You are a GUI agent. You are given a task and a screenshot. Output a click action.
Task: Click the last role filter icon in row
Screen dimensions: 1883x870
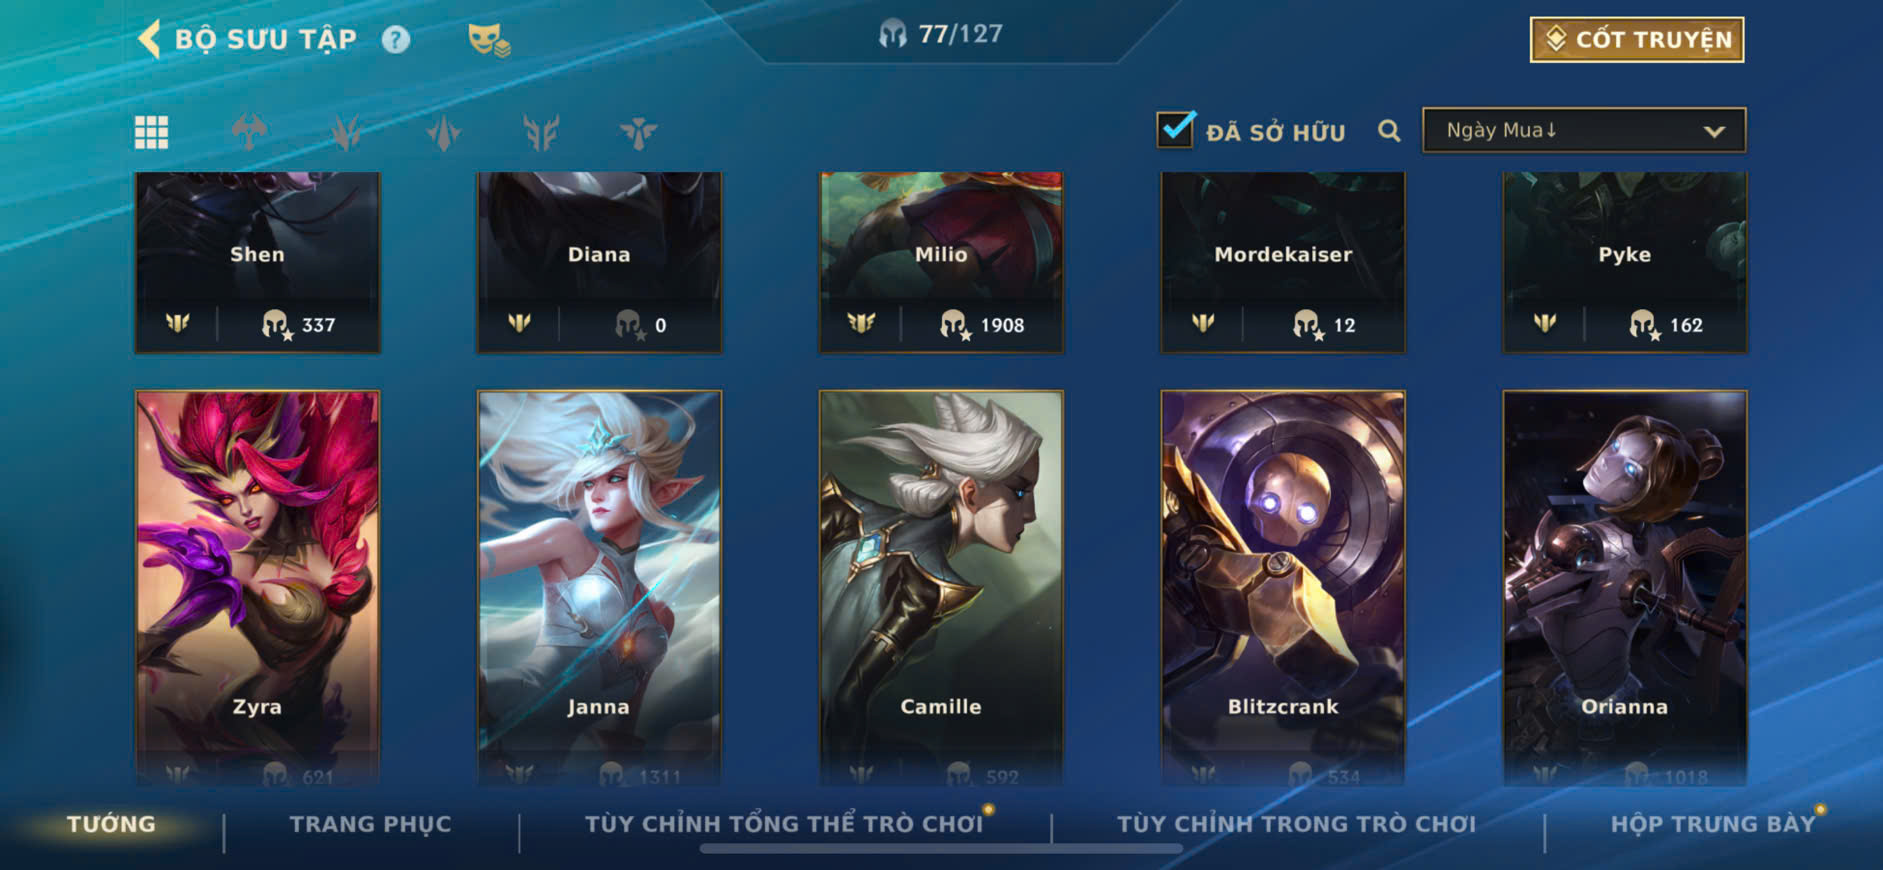(x=638, y=132)
